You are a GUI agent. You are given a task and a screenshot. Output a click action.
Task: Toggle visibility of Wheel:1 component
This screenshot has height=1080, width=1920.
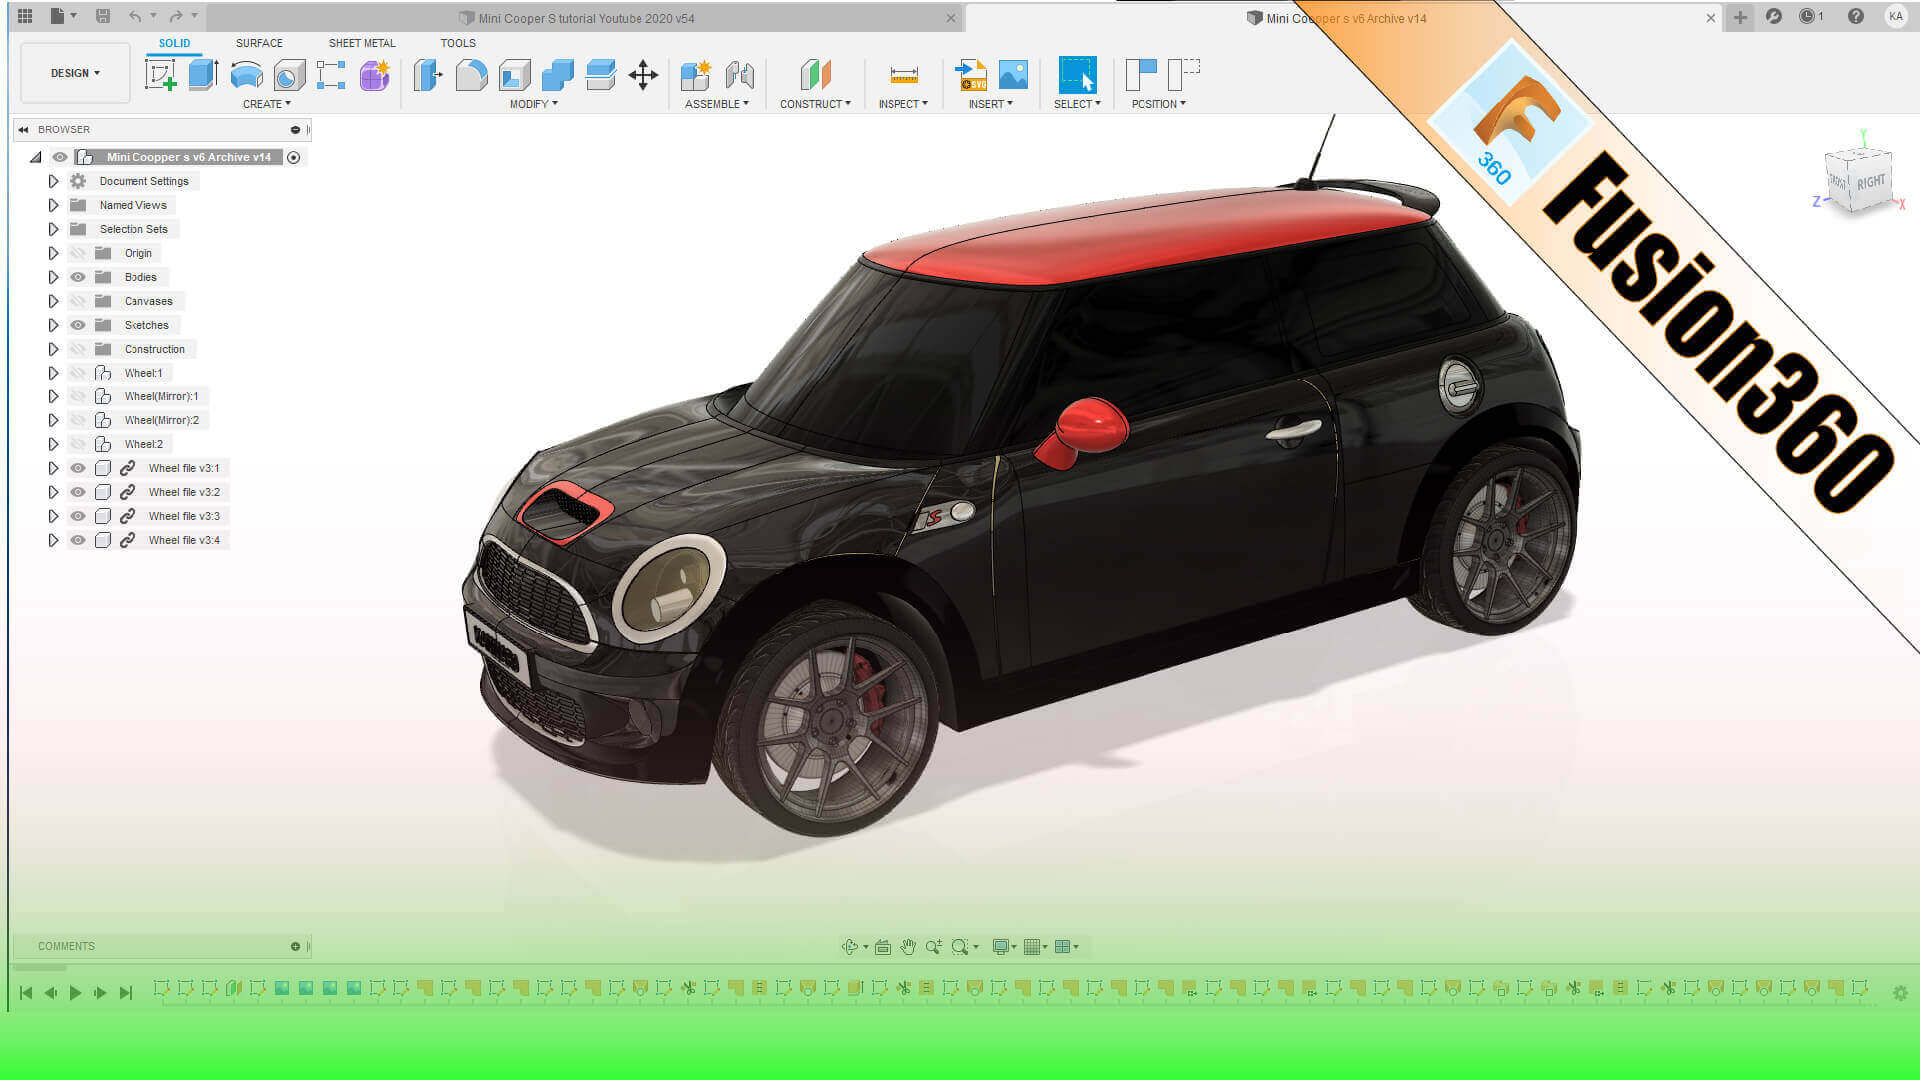78,373
